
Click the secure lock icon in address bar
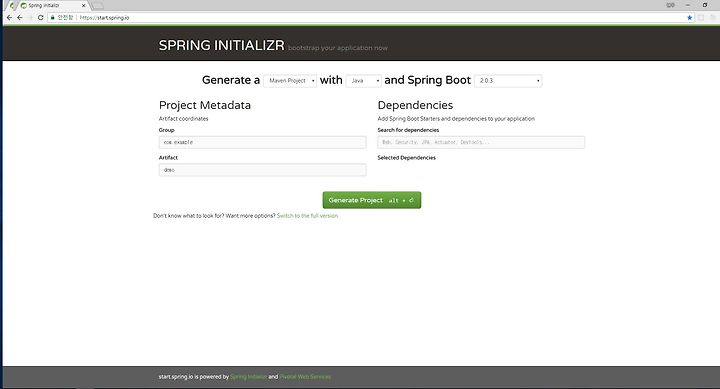tap(53, 17)
